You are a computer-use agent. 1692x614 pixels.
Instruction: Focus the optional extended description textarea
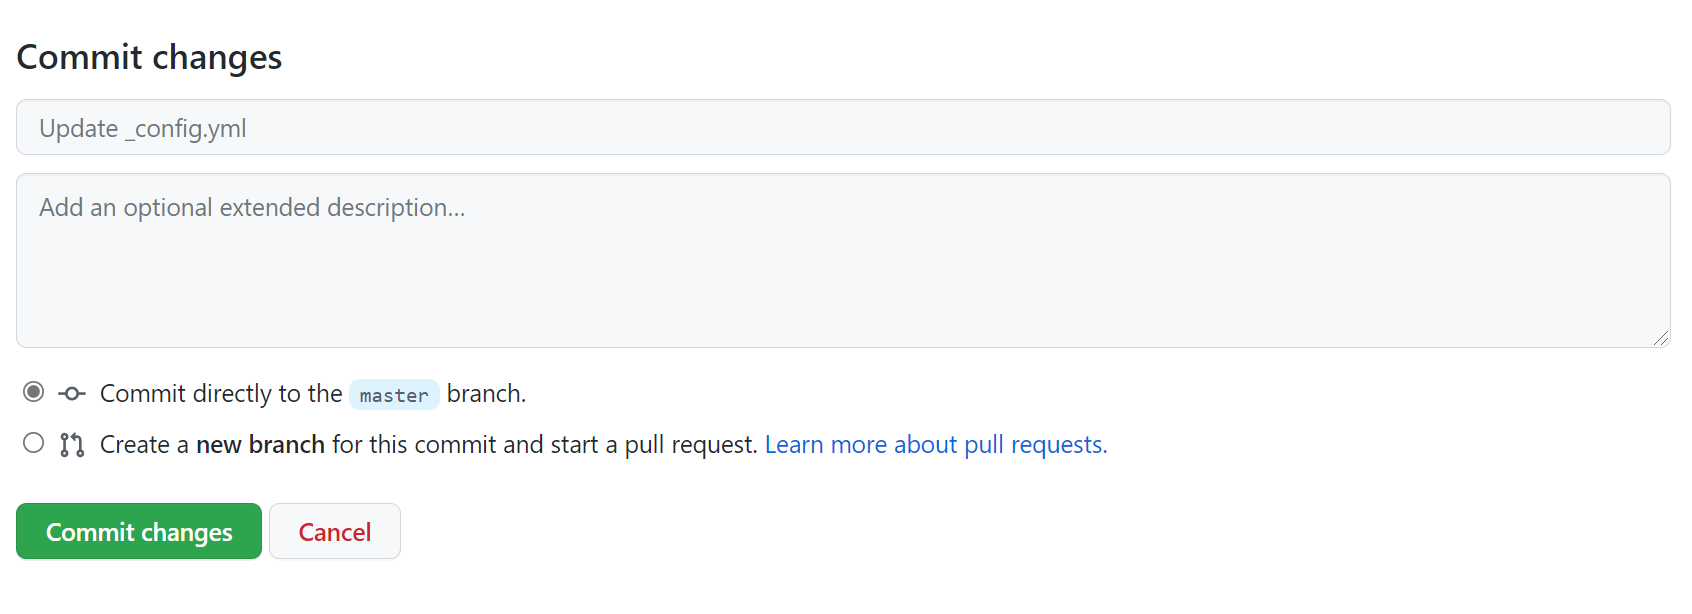tap(842, 270)
